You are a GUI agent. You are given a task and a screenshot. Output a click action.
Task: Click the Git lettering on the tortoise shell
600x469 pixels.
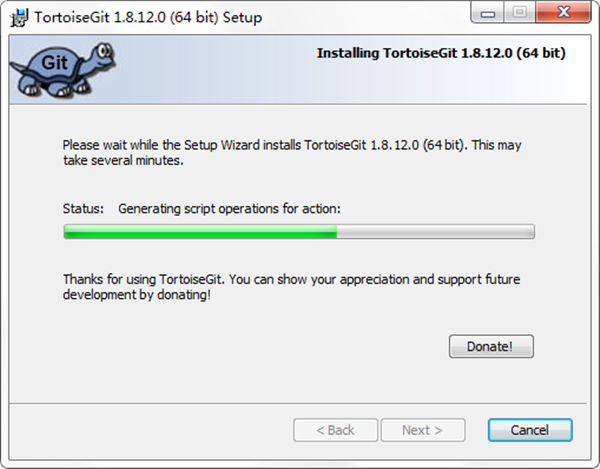[x=54, y=63]
